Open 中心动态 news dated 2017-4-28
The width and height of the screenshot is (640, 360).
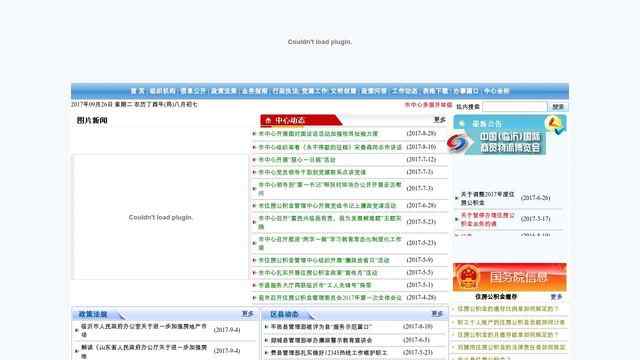click(330, 298)
